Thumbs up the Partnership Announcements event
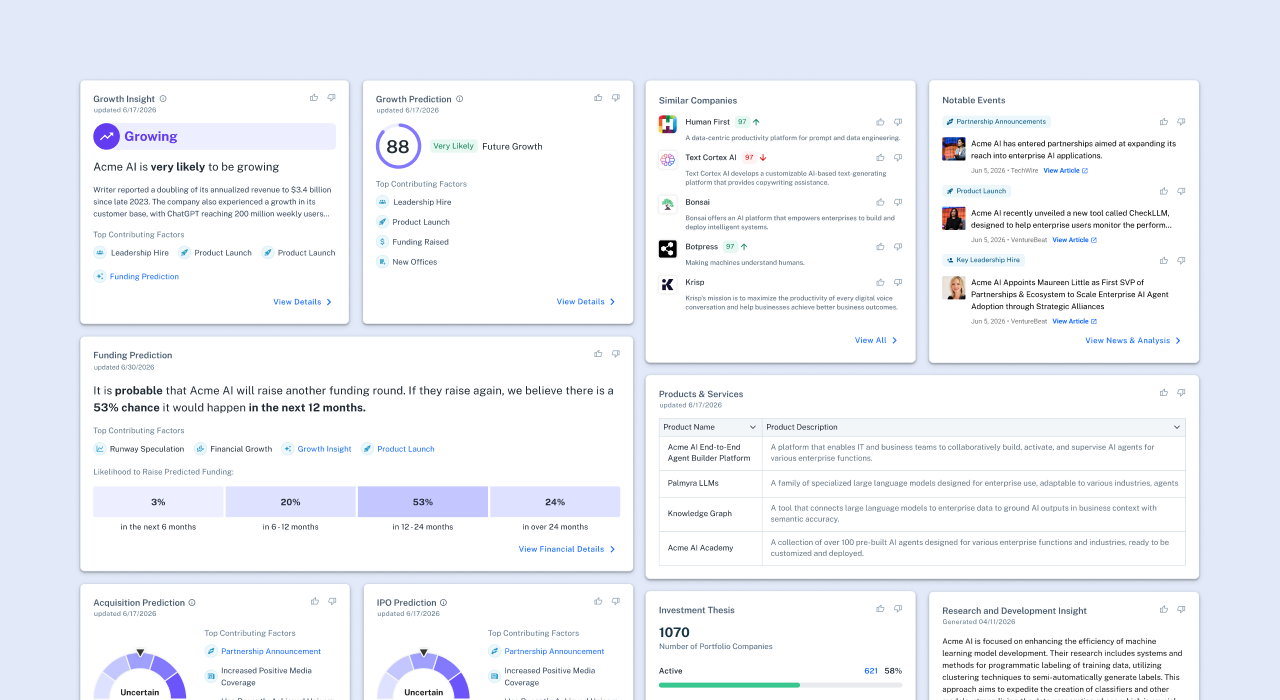1280x700 pixels. coord(1163,122)
